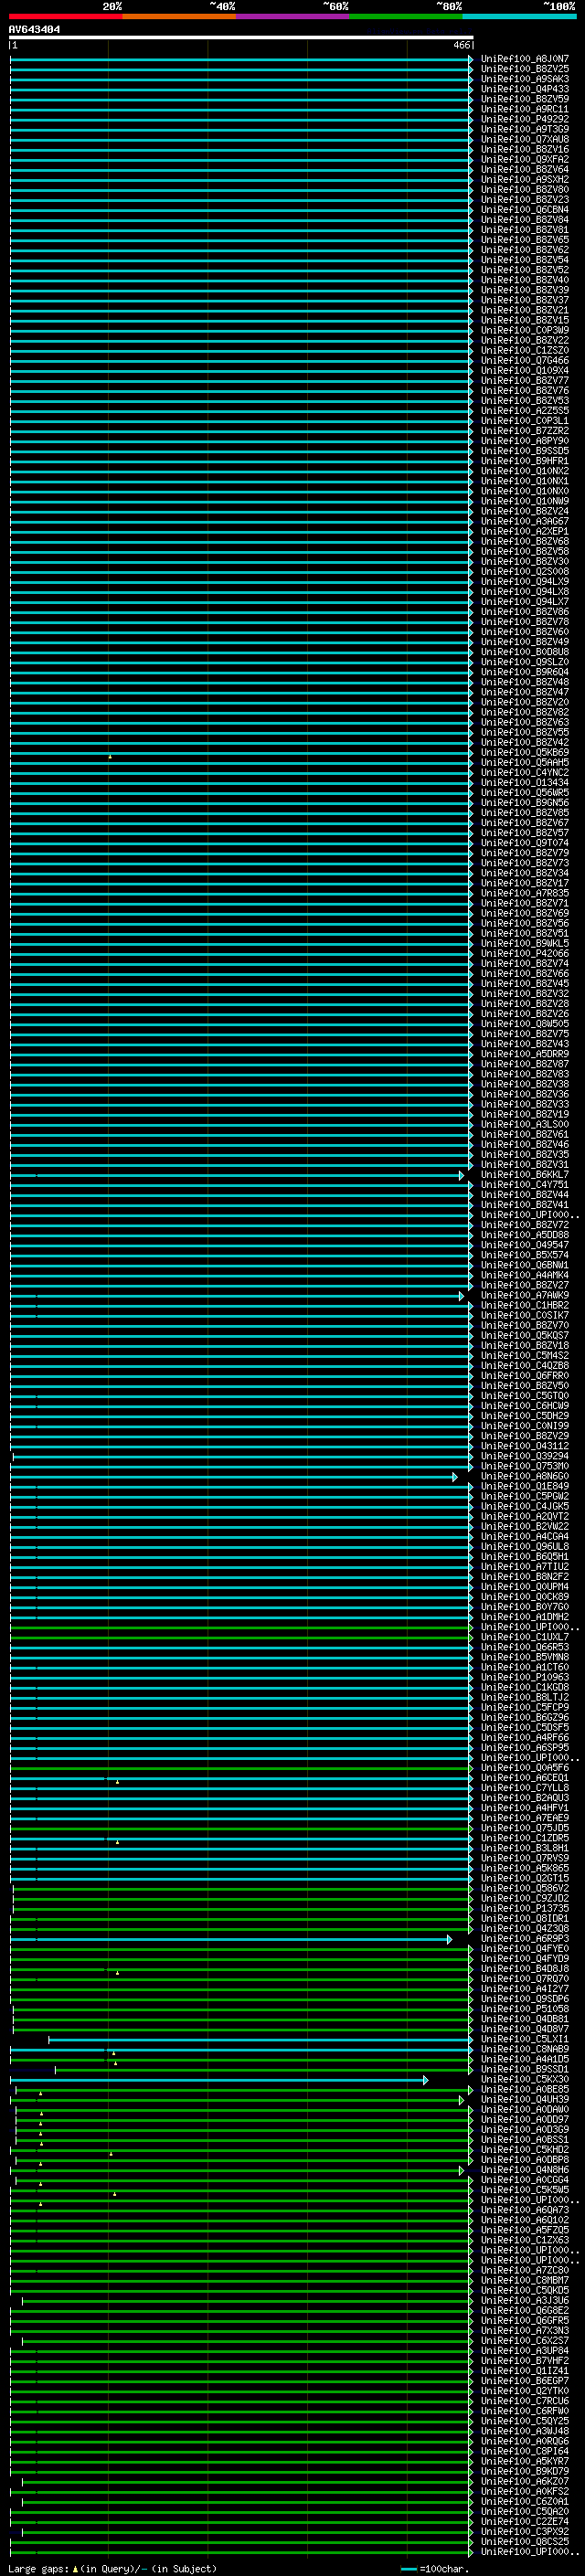Open hit UniRef100_A9SAK3
The height and width of the screenshot is (2576, 585).
pos(525,79)
